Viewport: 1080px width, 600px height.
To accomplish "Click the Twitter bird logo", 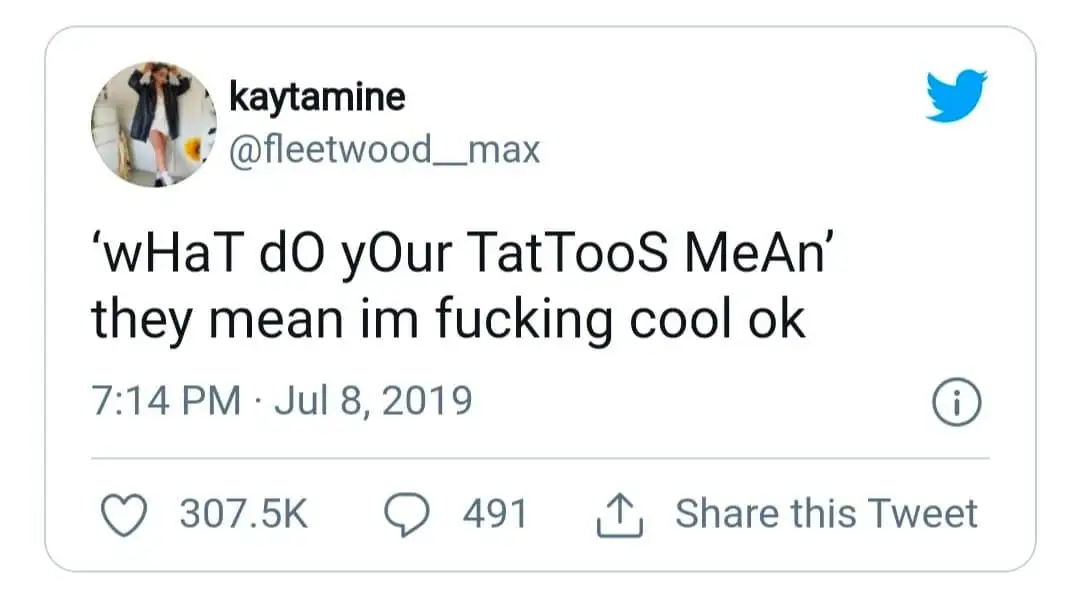I will point(955,96).
